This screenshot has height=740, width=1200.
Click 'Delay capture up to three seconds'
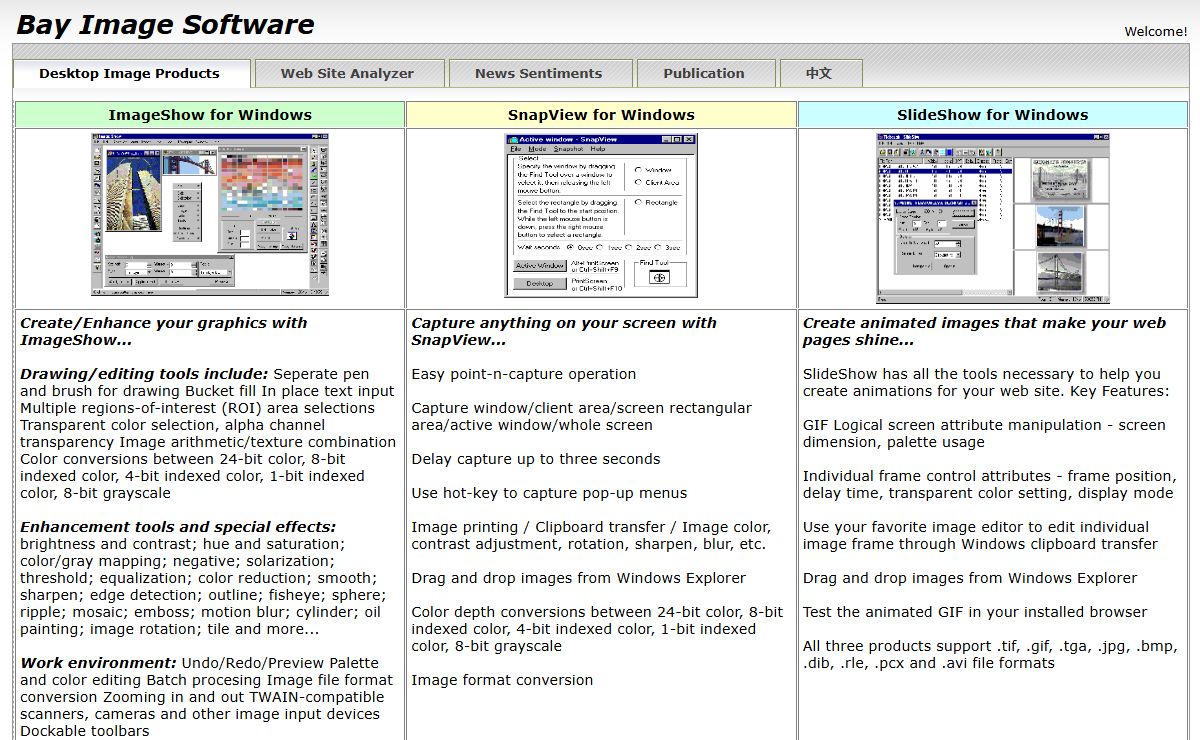coord(536,459)
